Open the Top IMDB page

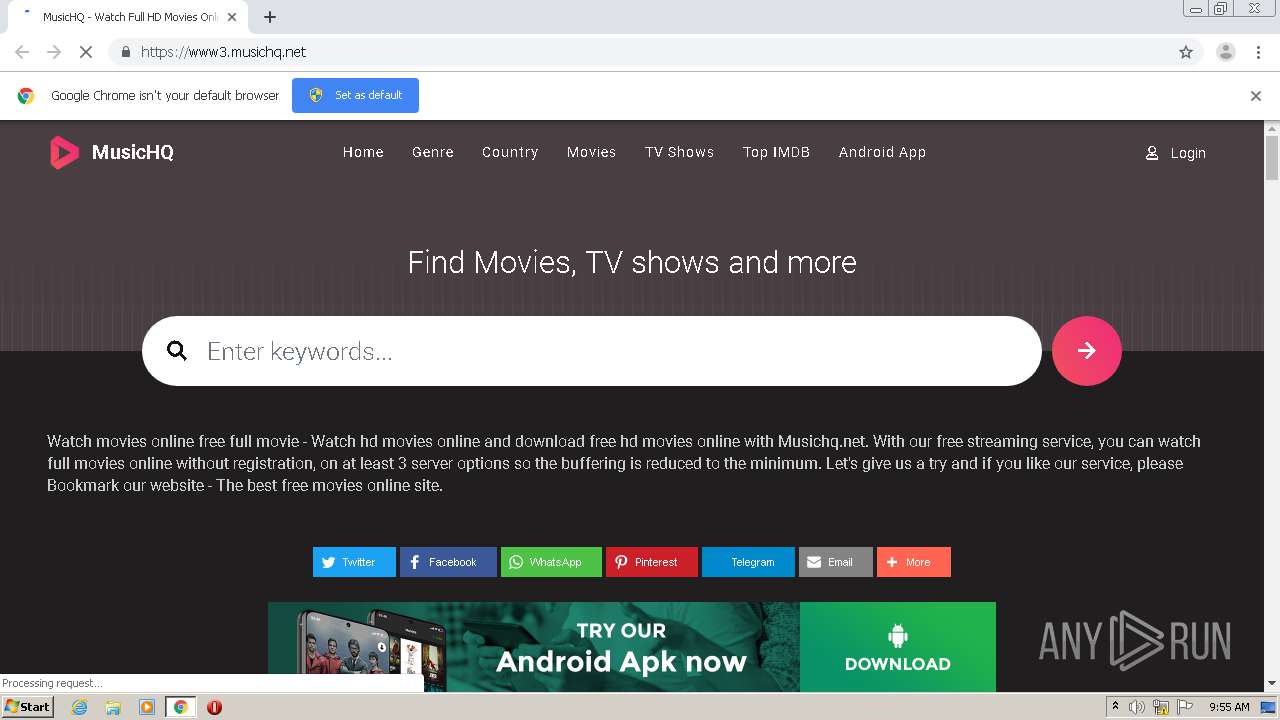click(x=776, y=152)
